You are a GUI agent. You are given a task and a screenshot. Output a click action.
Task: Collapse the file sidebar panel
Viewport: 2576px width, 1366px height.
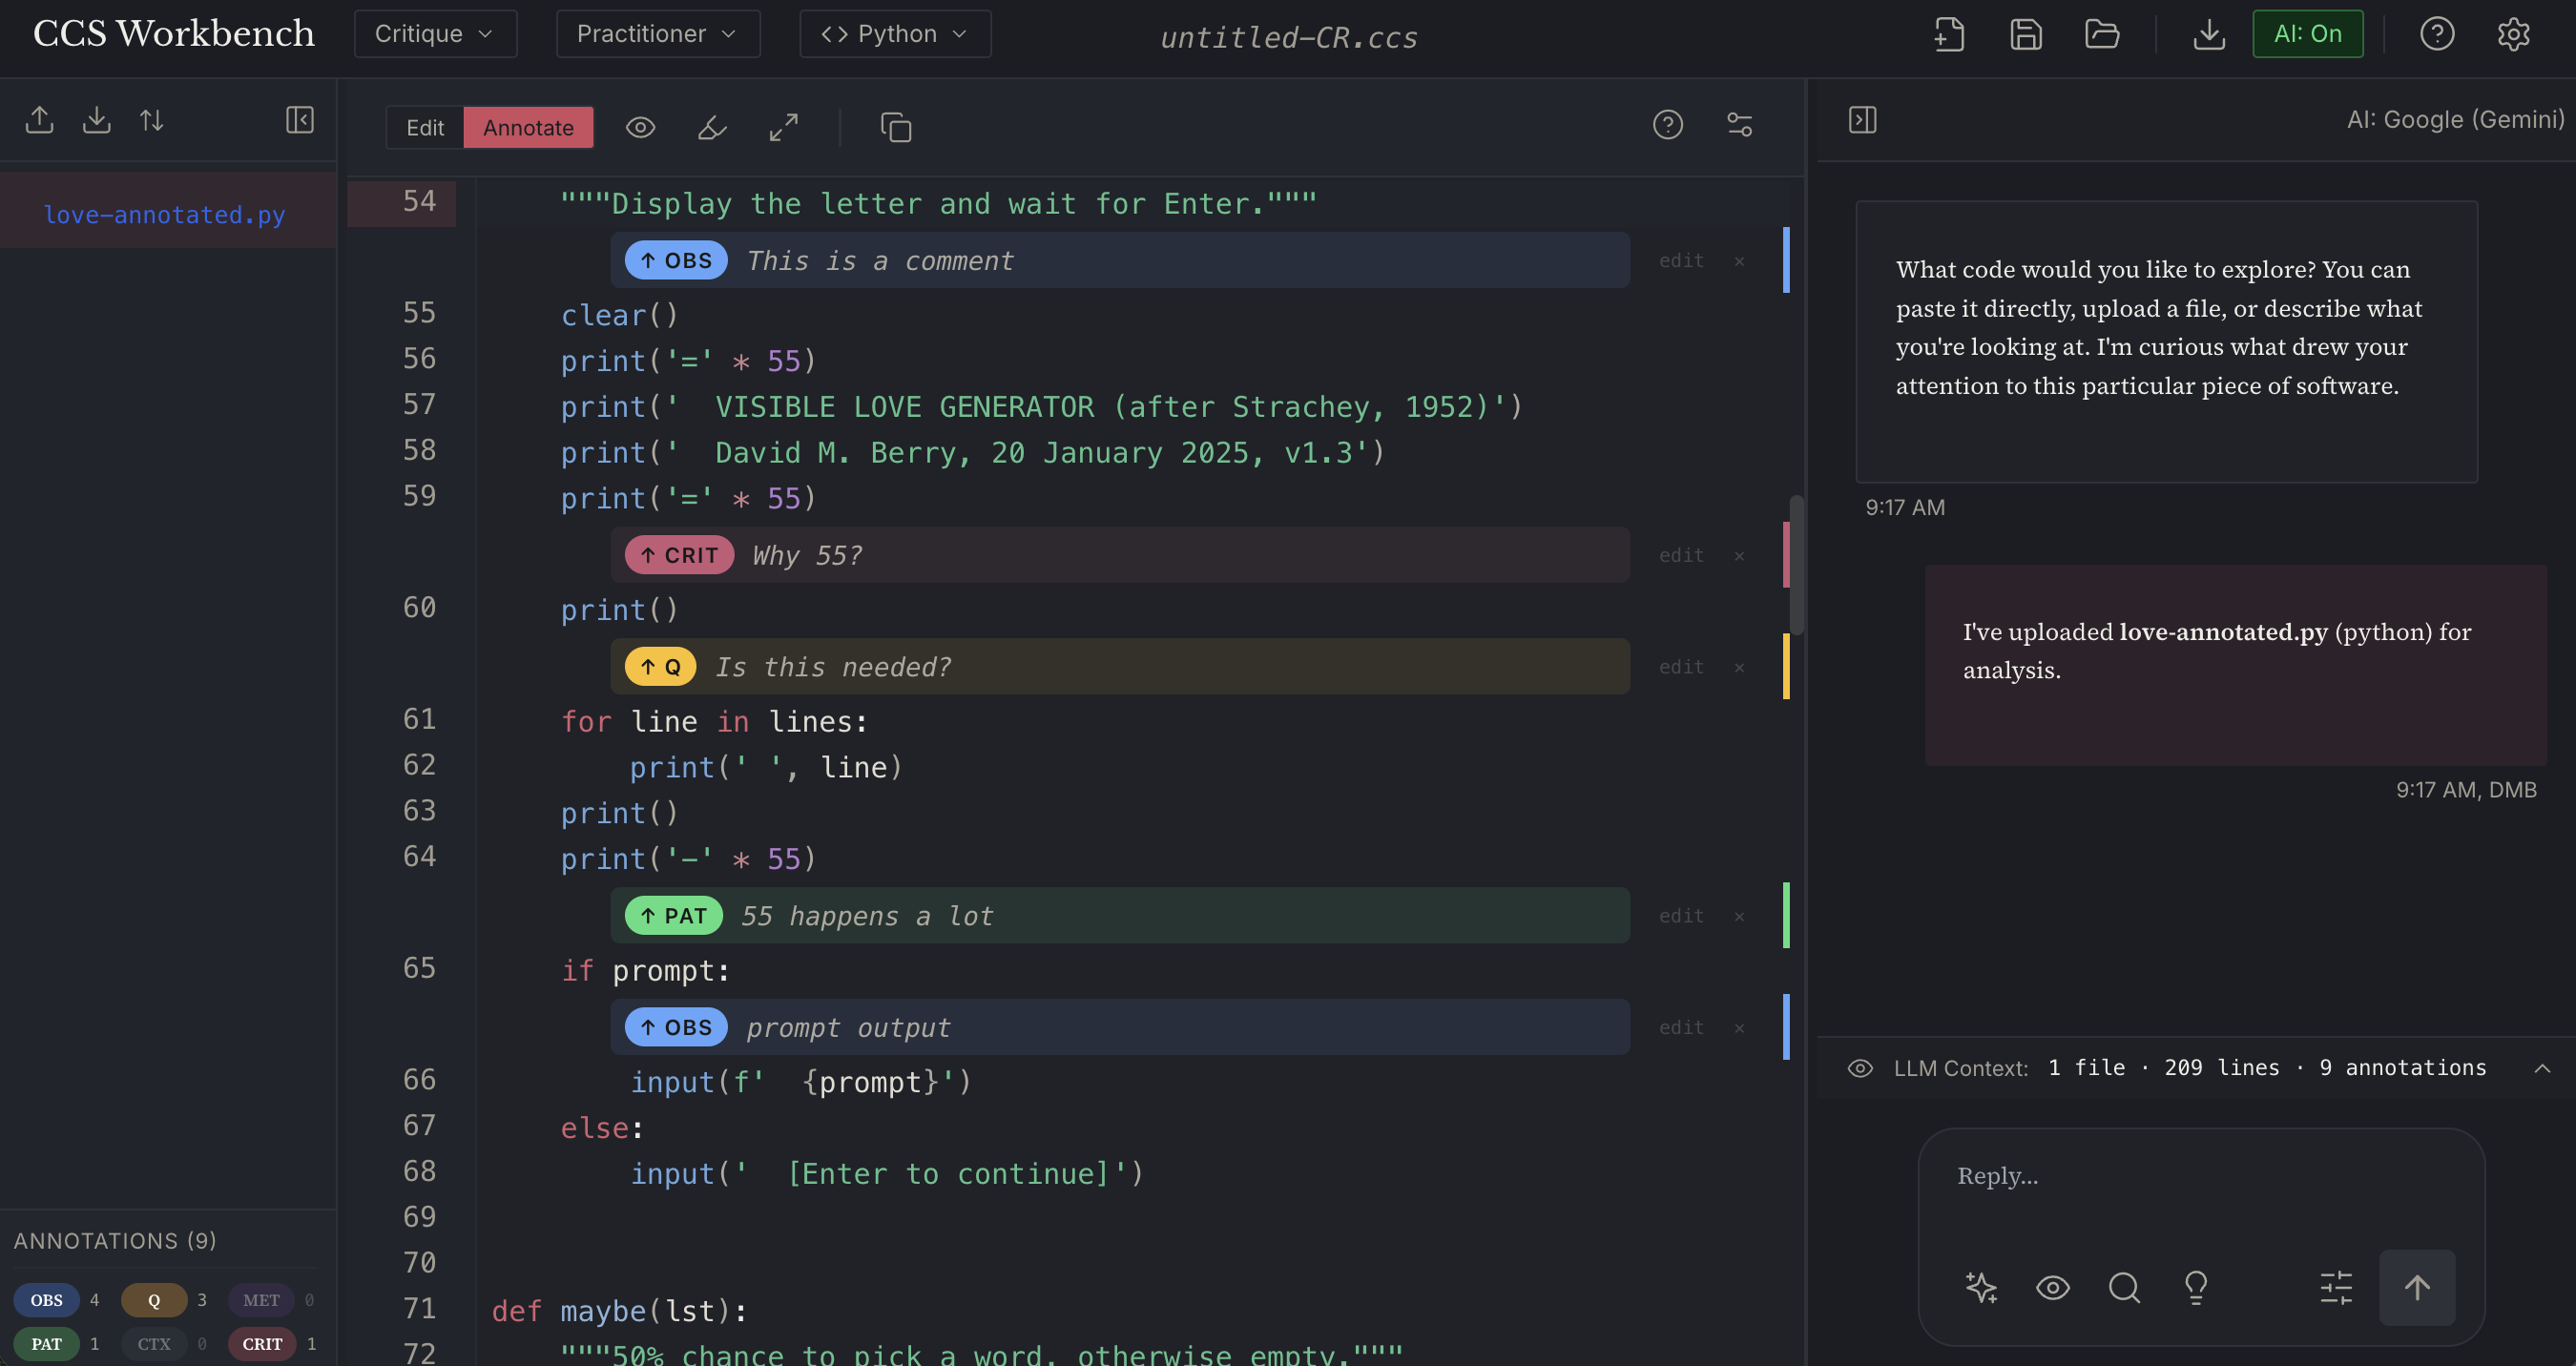[x=299, y=120]
